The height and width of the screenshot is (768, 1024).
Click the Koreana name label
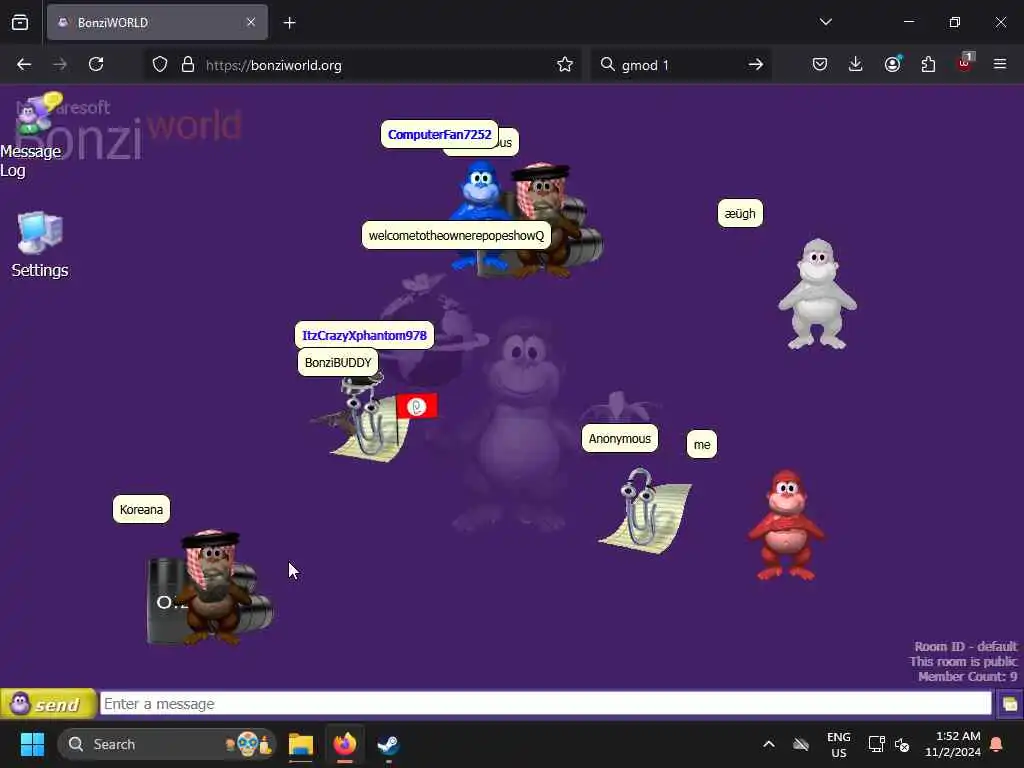click(141, 509)
